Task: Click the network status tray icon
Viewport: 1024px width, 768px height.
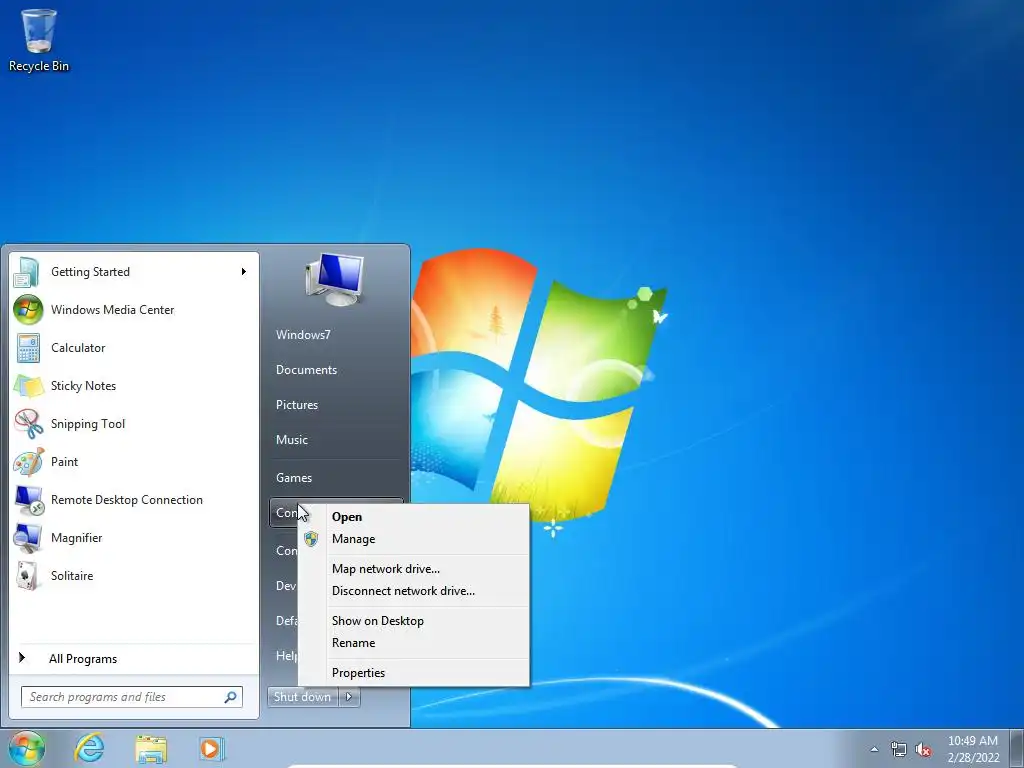Action: click(x=899, y=749)
